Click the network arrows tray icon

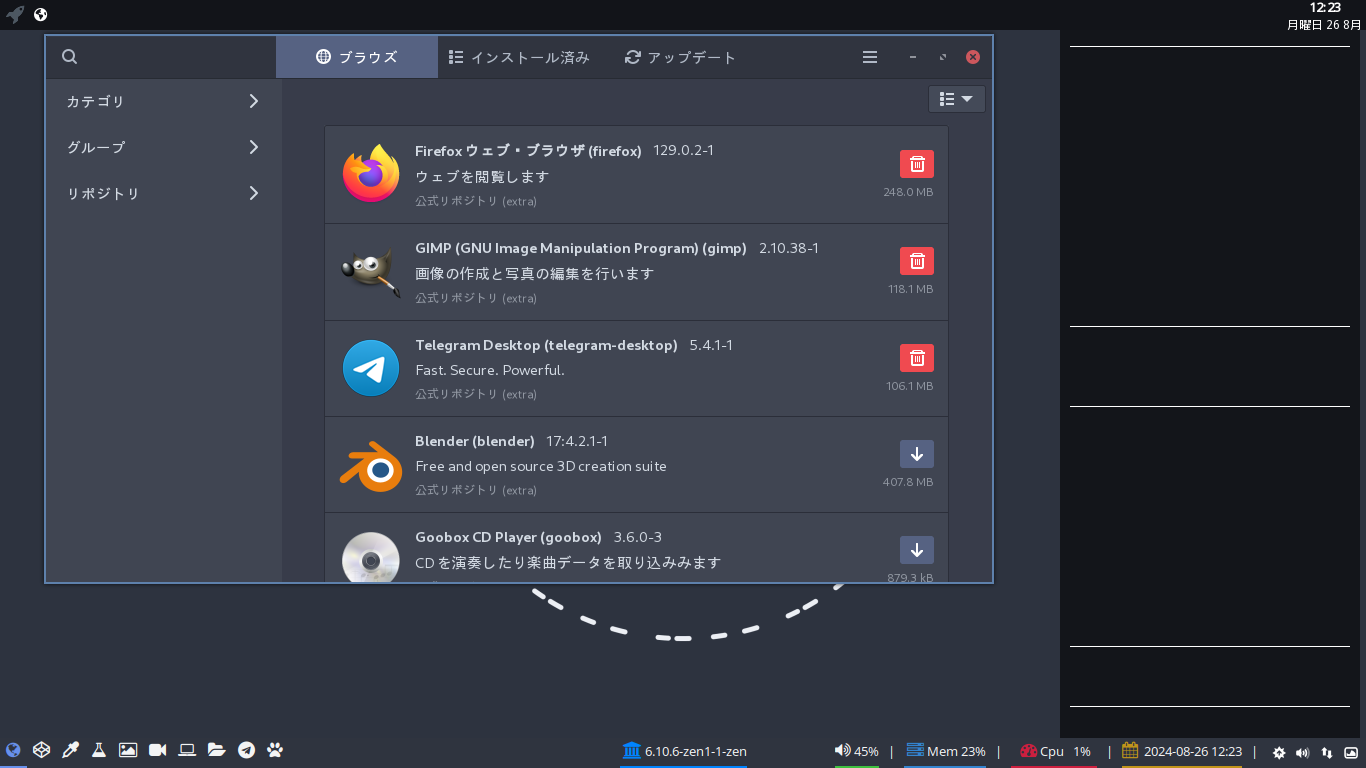click(1327, 753)
